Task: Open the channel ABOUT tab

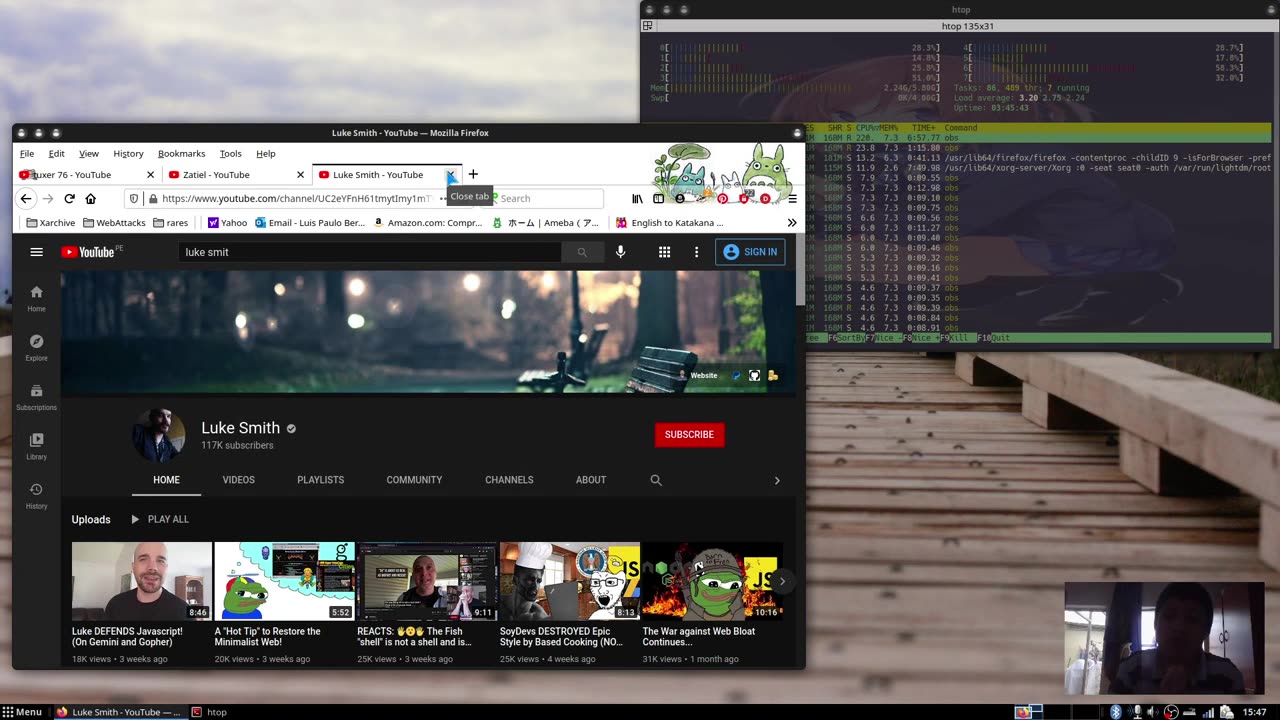Action: pos(591,480)
